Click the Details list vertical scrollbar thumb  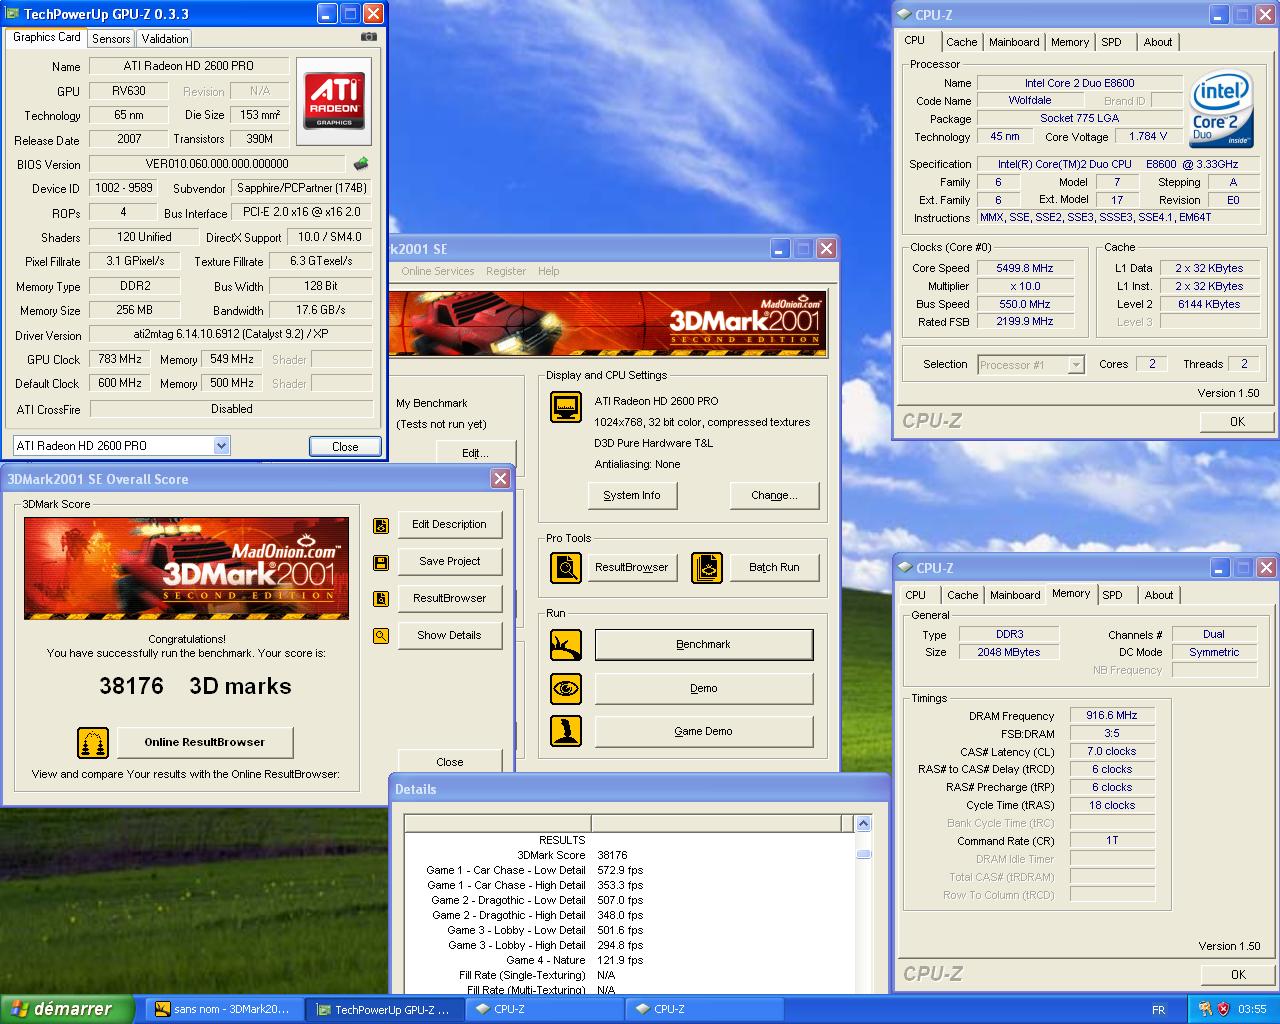tap(864, 854)
